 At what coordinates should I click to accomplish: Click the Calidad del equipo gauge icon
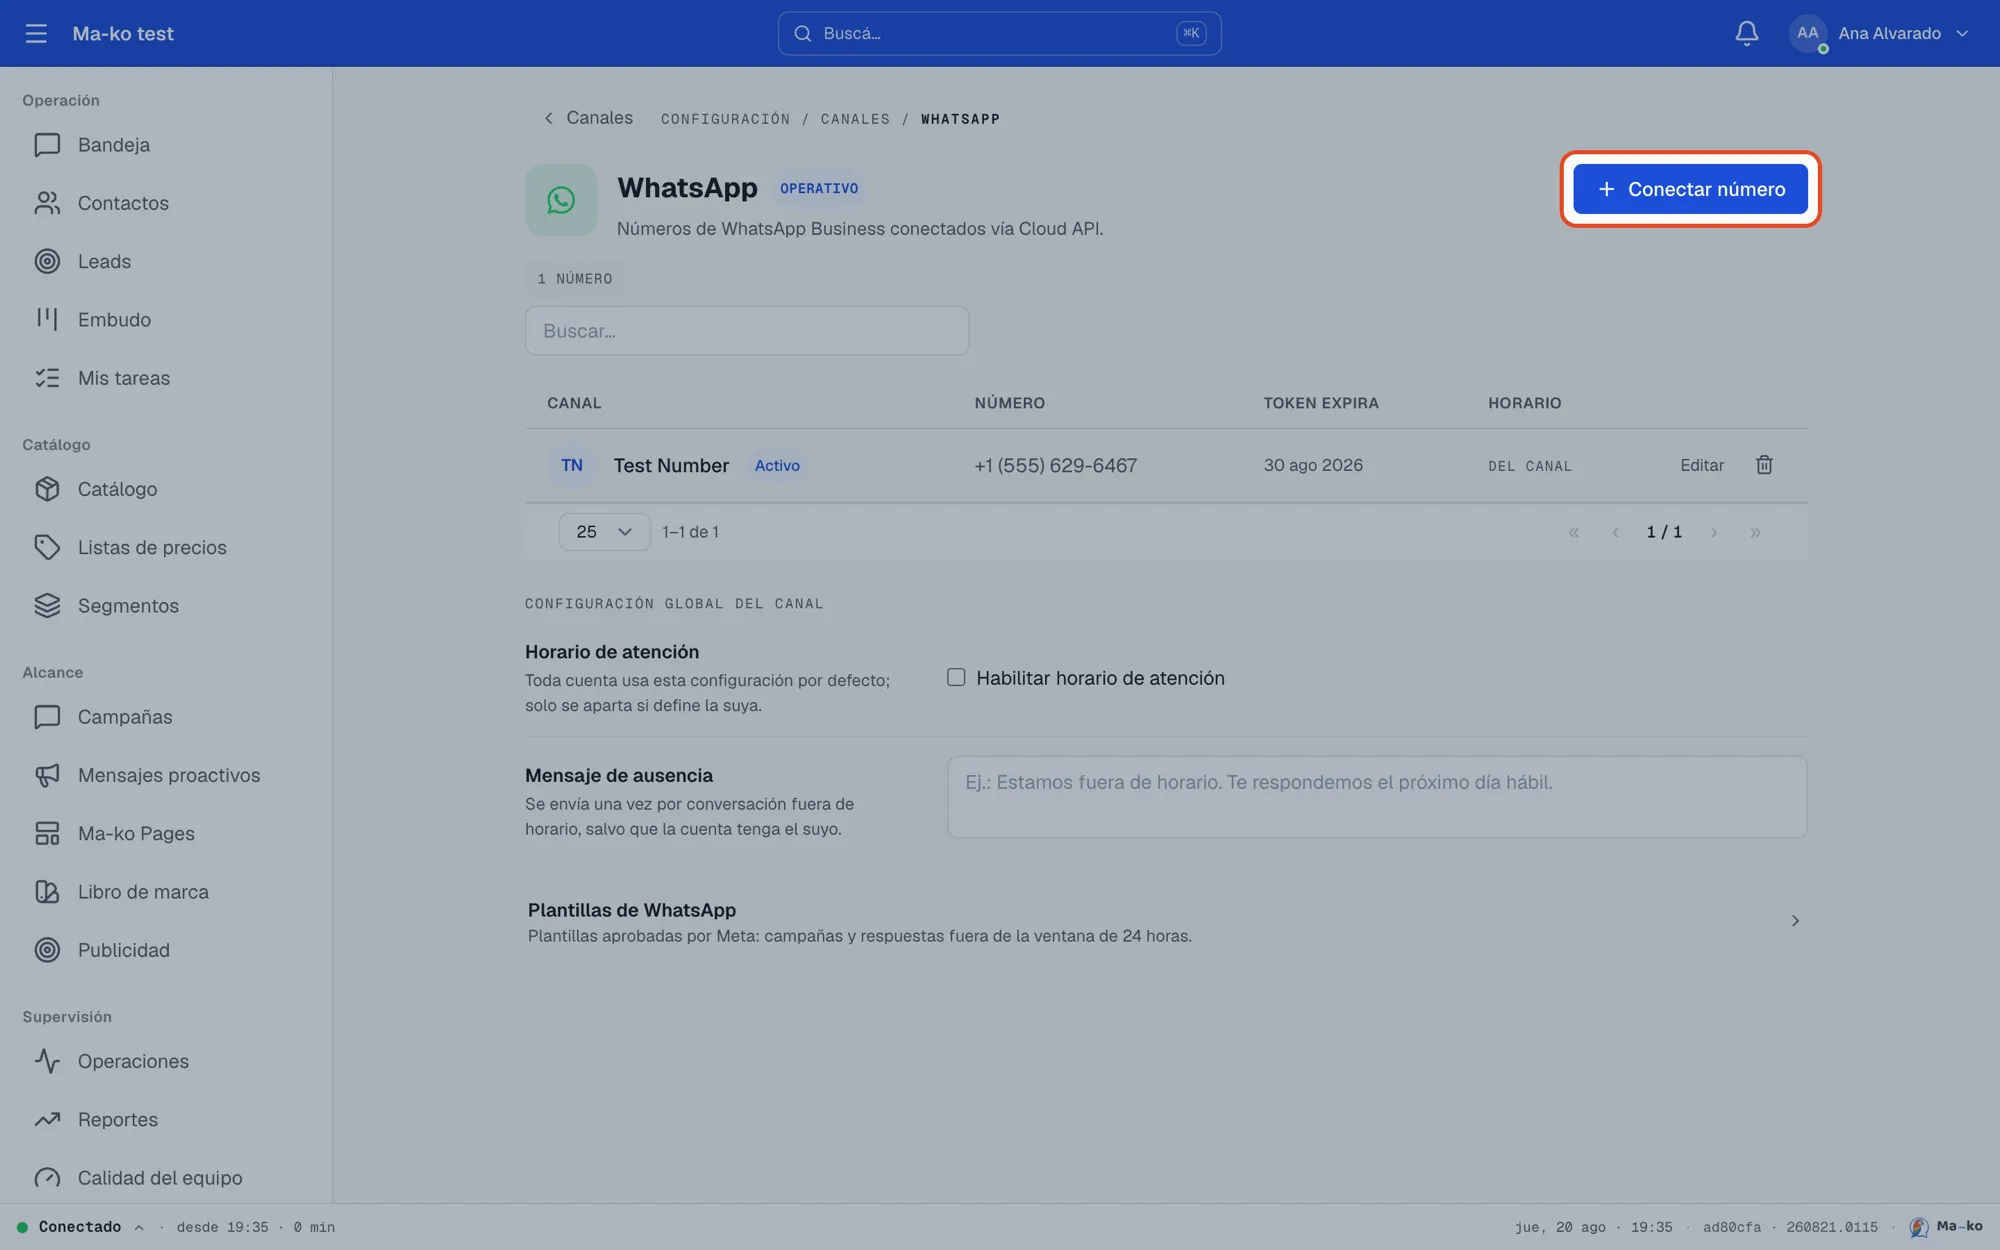[x=47, y=1178]
